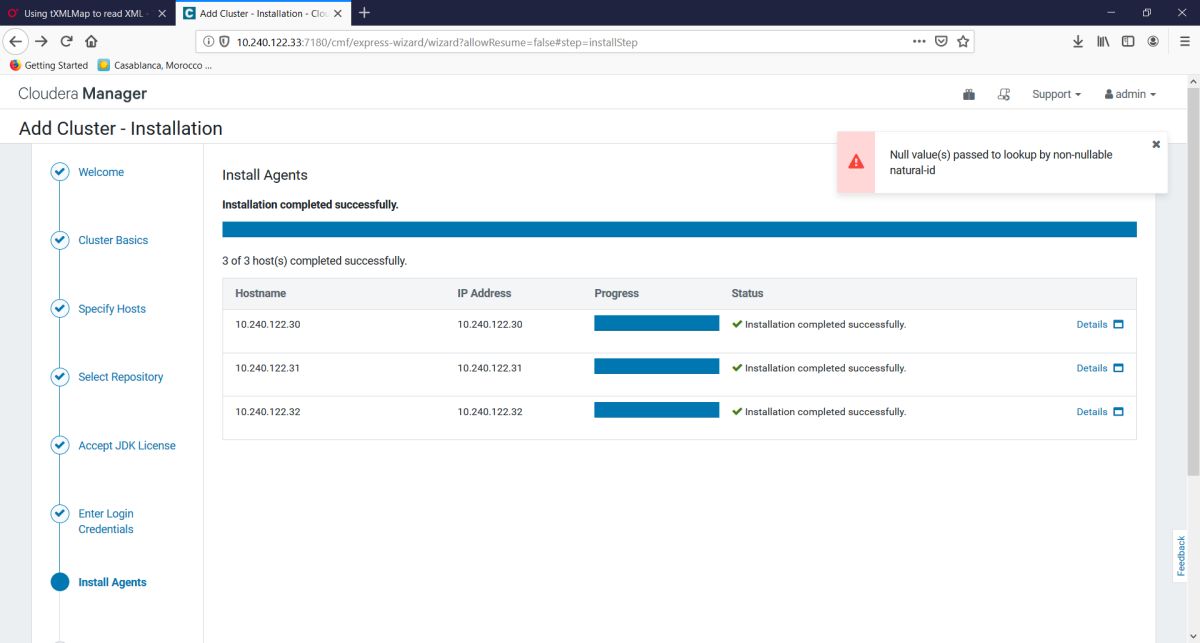Click the Hostname column header
This screenshot has width=1200, height=643.
tap(260, 293)
